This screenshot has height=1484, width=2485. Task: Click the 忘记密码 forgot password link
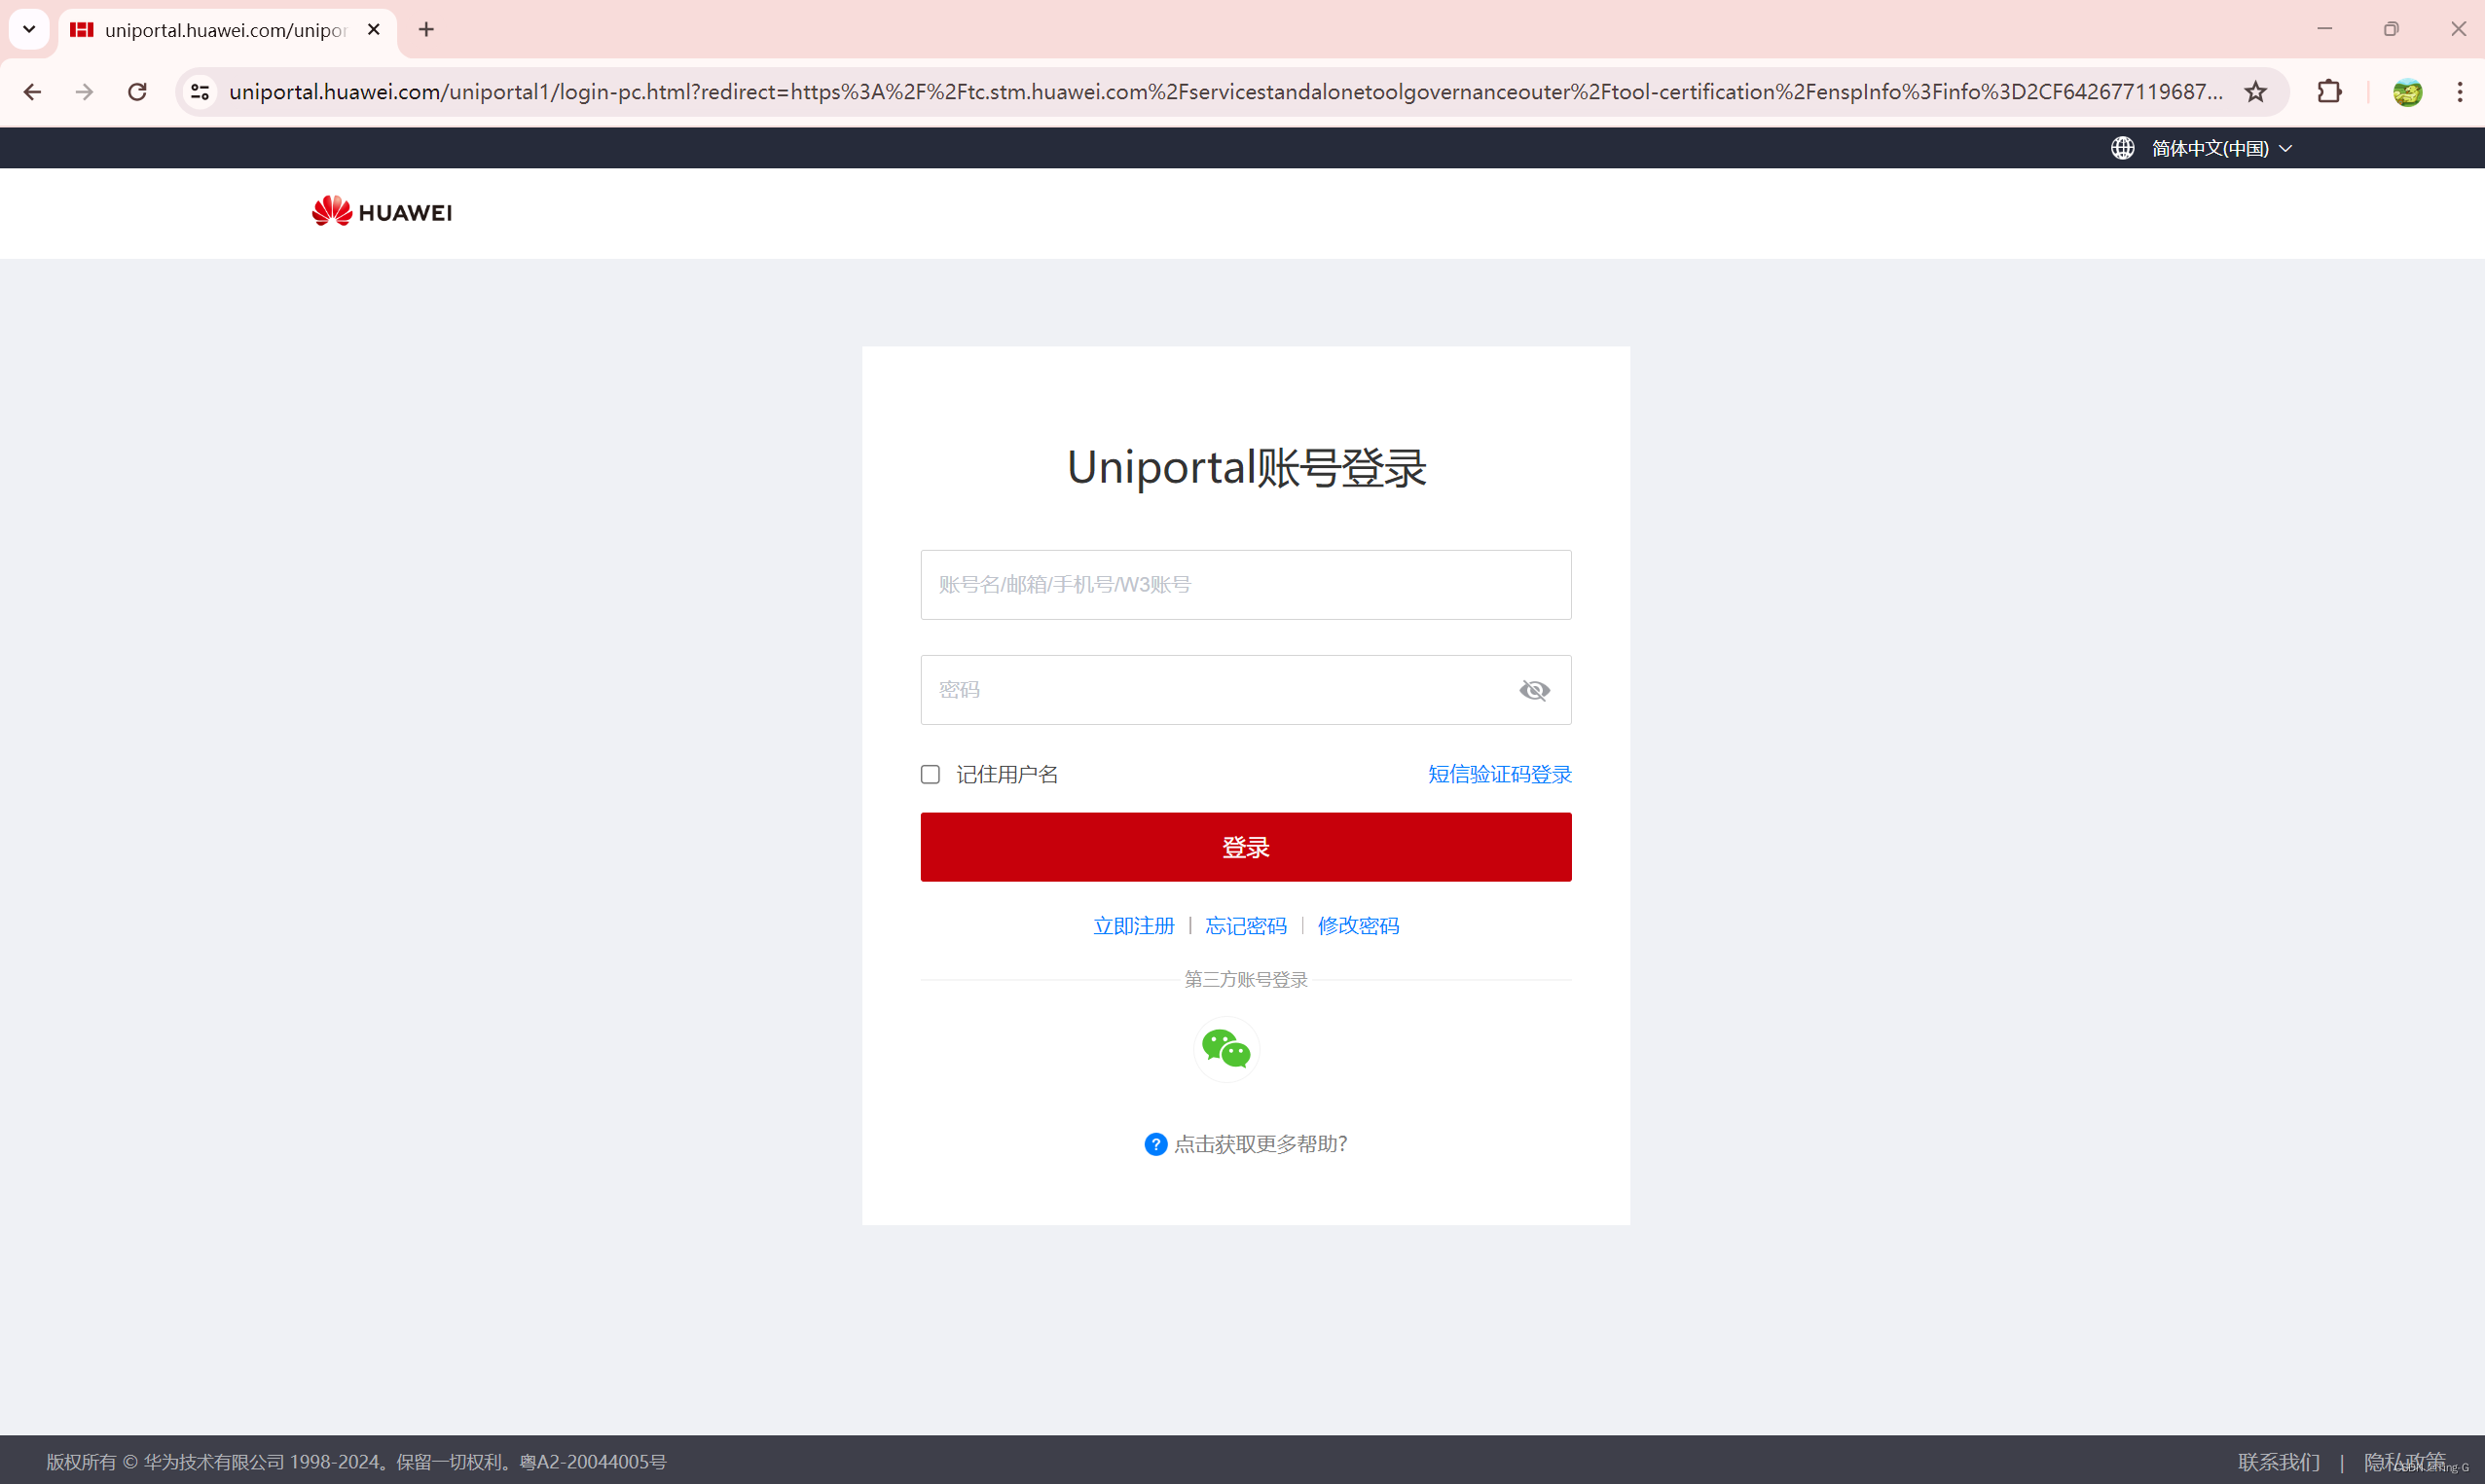[1245, 926]
